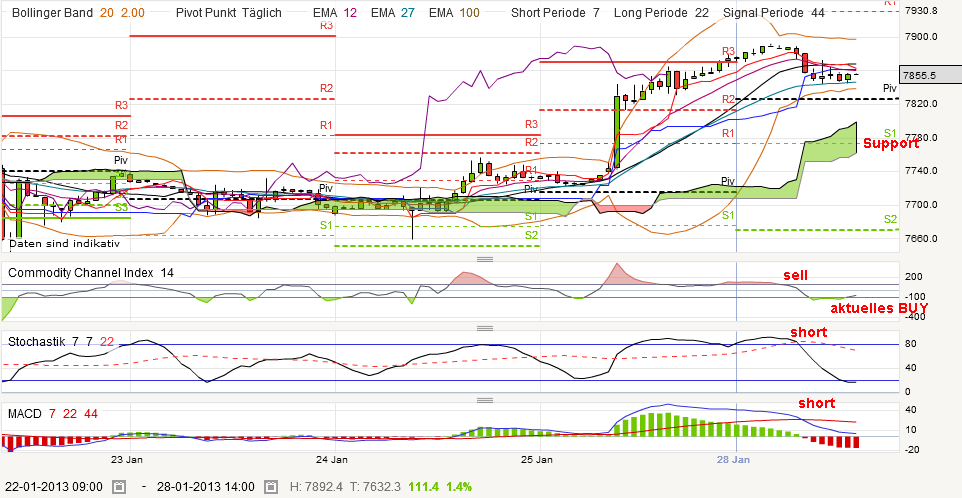This screenshot has width=962, height=498.
Task: Open the calendar picker beside 22-01-2013 09:00
Action: coord(120,487)
